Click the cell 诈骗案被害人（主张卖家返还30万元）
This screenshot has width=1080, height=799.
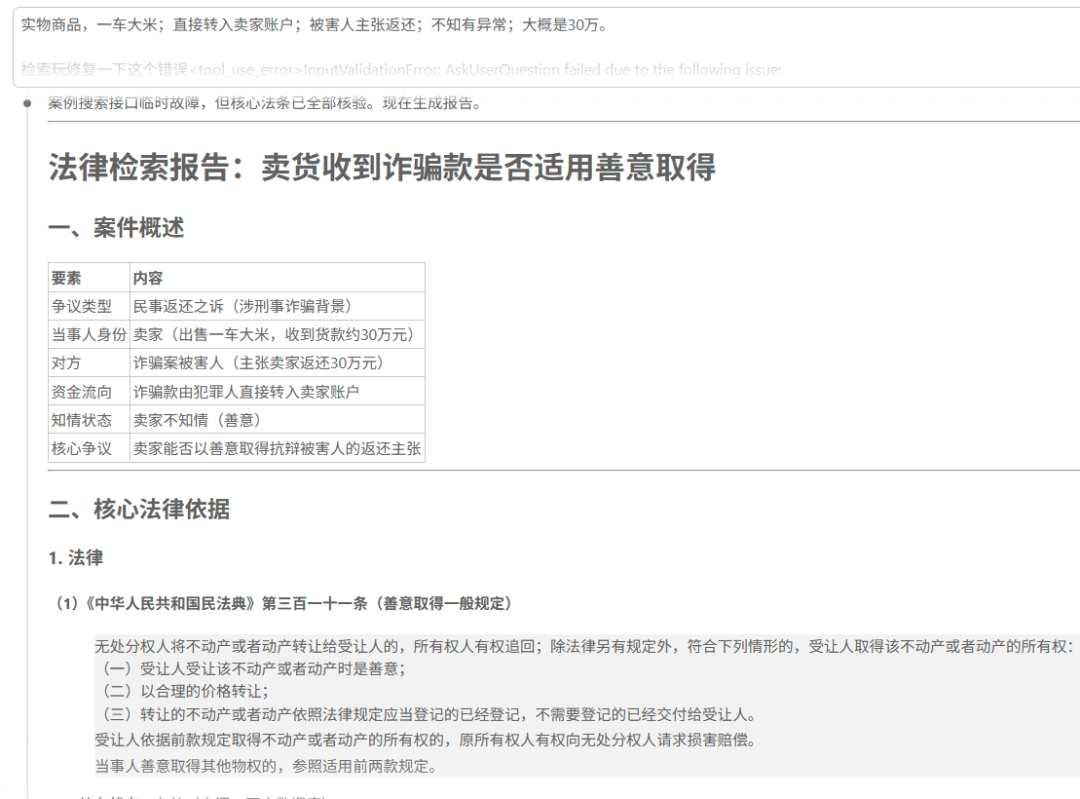point(278,362)
